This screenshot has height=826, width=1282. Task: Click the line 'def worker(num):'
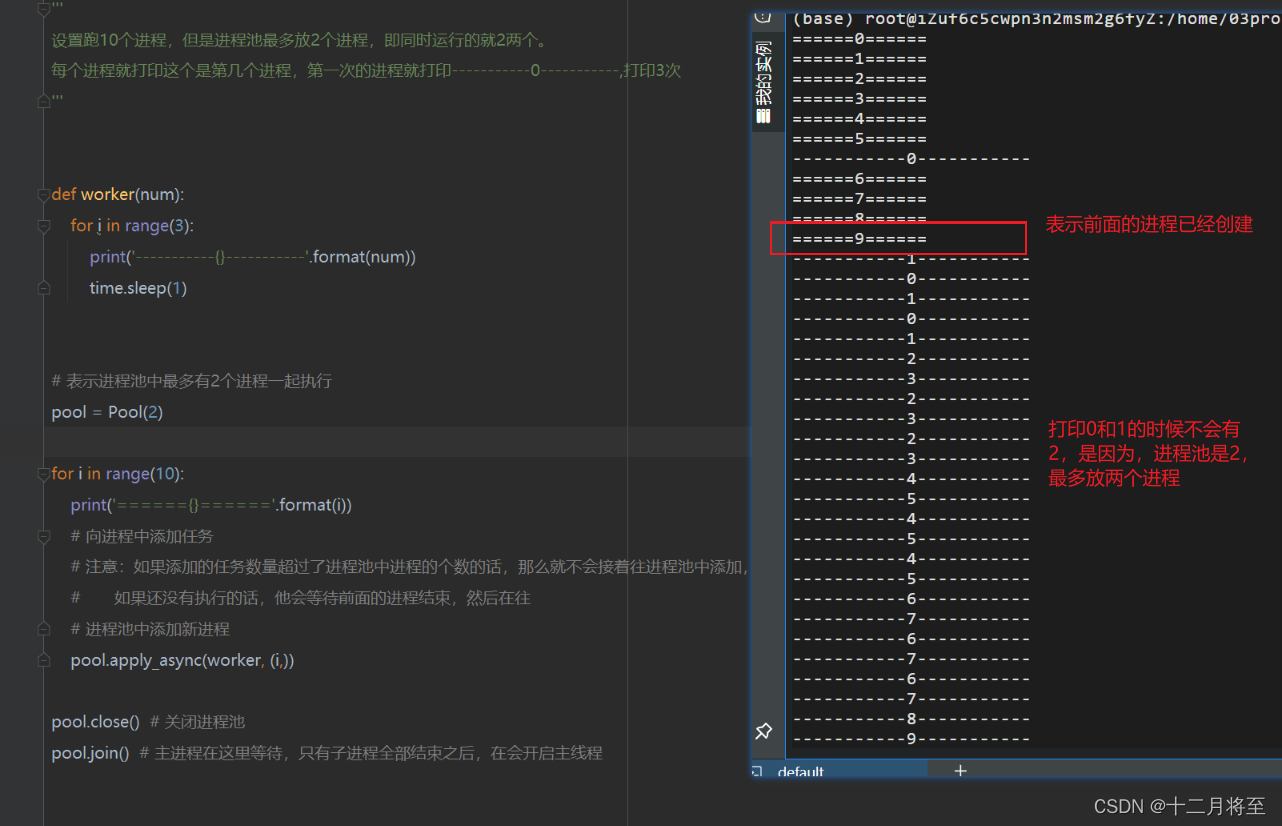118,194
